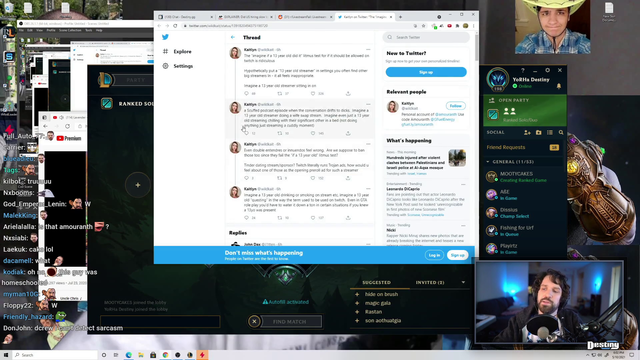Share the Stuffed podcast episode tweet

348,133
